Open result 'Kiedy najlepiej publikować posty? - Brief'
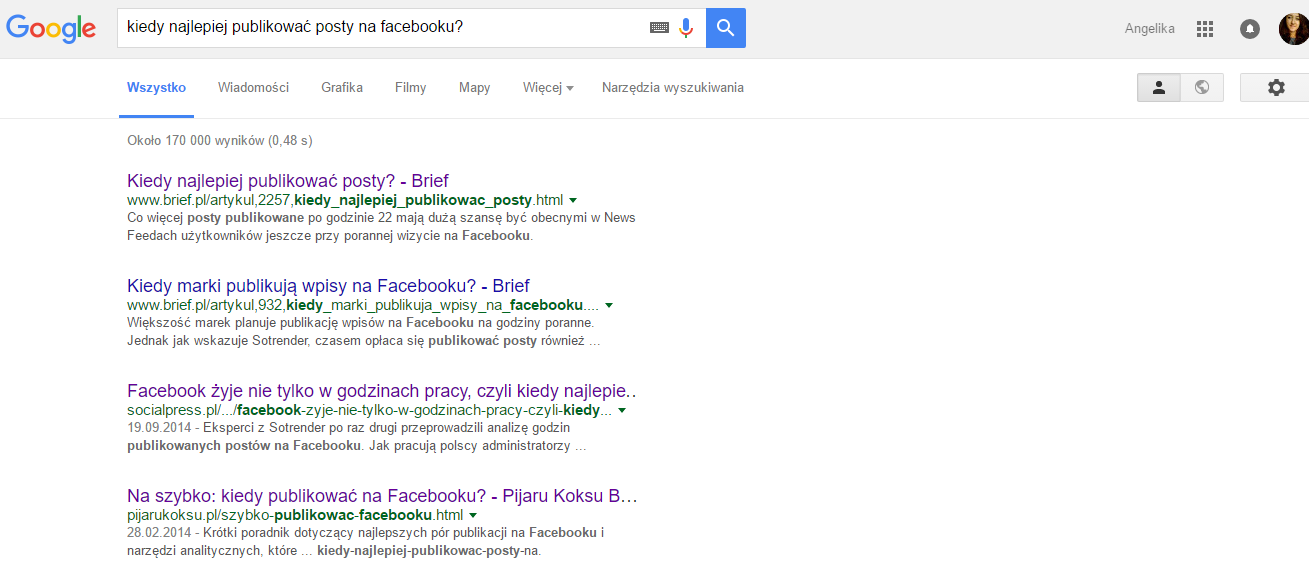The image size is (1309, 571). click(x=288, y=181)
